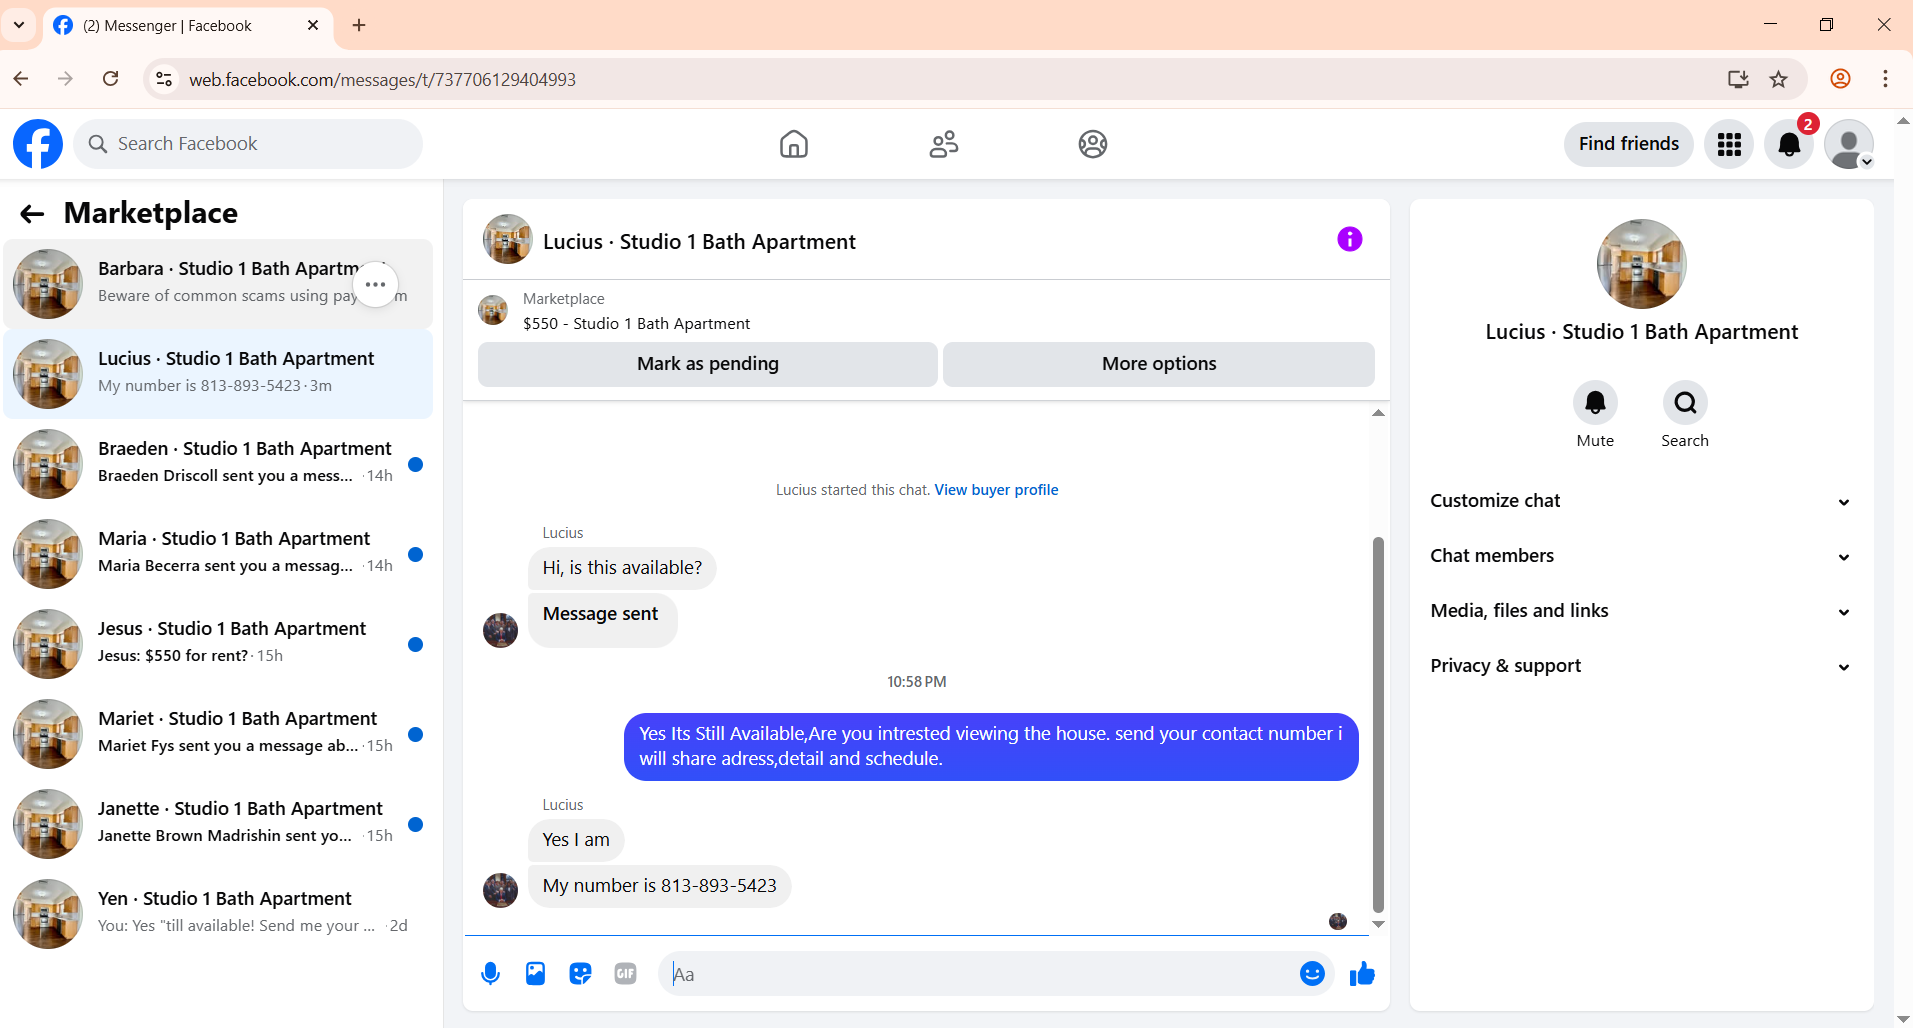Open Mariet's Studio 1 Bath Apartment chat
Image resolution: width=1913 pixels, height=1028 pixels.
tap(218, 734)
